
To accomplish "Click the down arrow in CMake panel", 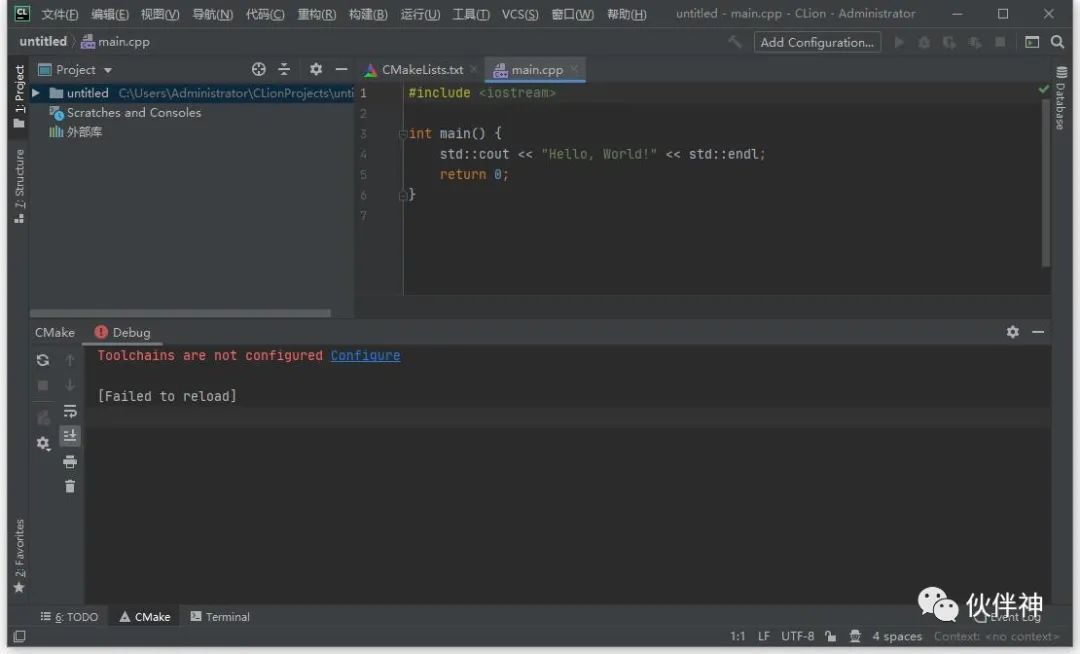I will click(70, 386).
